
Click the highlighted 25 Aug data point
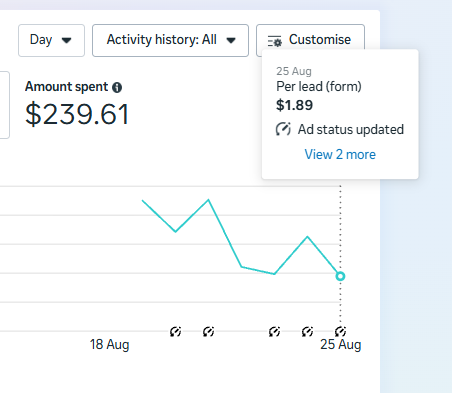[x=340, y=276]
